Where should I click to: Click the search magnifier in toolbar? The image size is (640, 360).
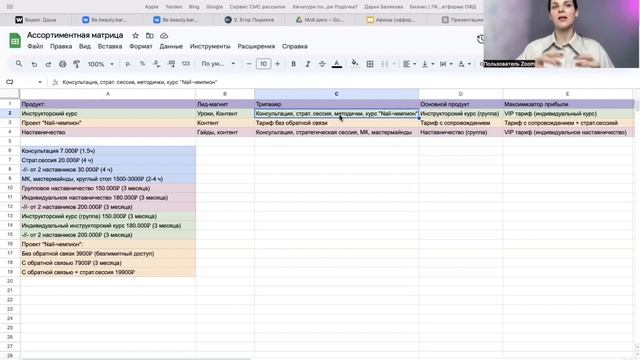click(19, 64)
